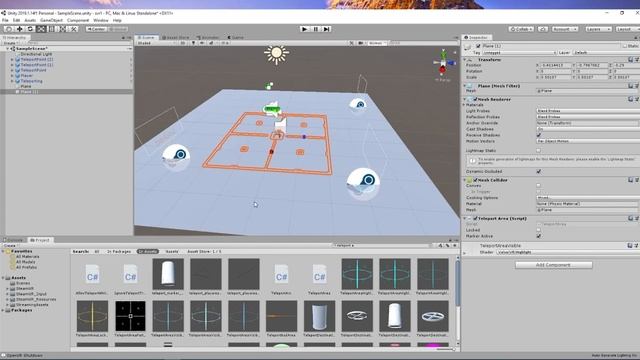Toggle scene audio icon in Scene toolbar
640x360 pixels.
[202, 43]
